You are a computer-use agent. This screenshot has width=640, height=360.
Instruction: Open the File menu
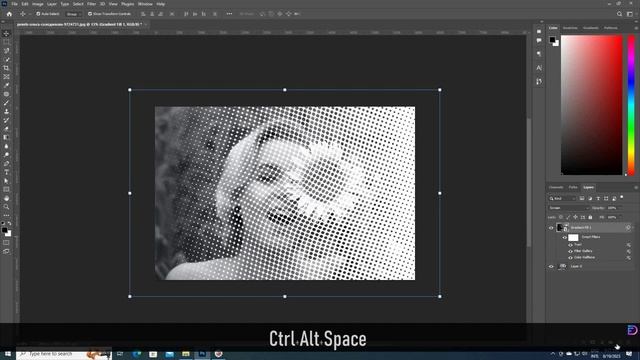[x=14, y=4]
